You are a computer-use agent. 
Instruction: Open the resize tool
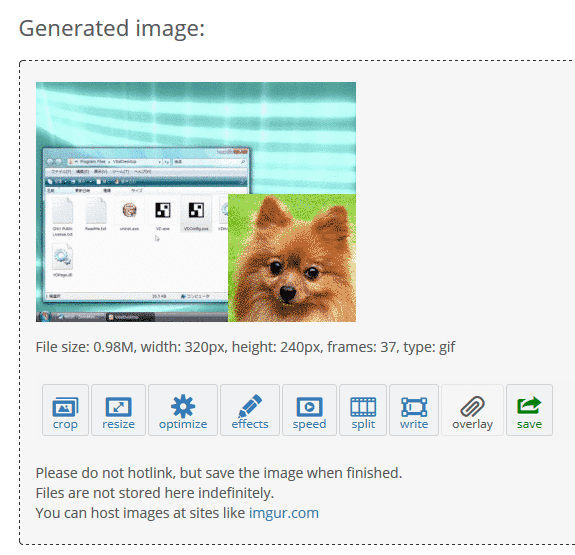(118, 410)
